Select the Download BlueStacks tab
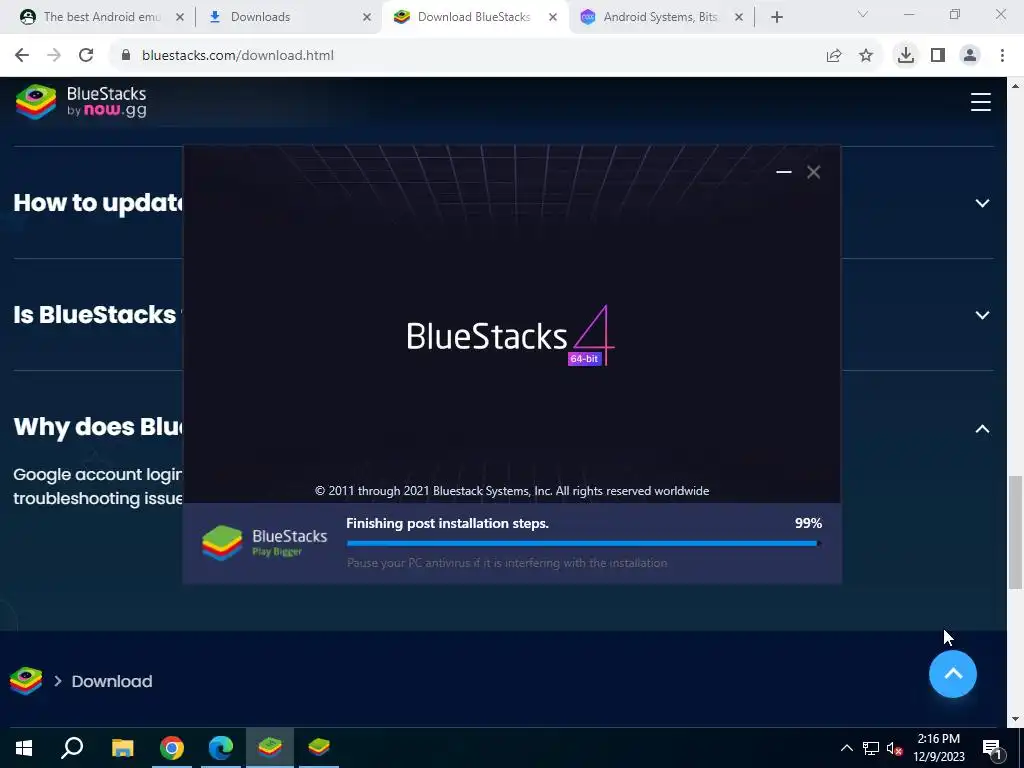 tap(473, 17)
